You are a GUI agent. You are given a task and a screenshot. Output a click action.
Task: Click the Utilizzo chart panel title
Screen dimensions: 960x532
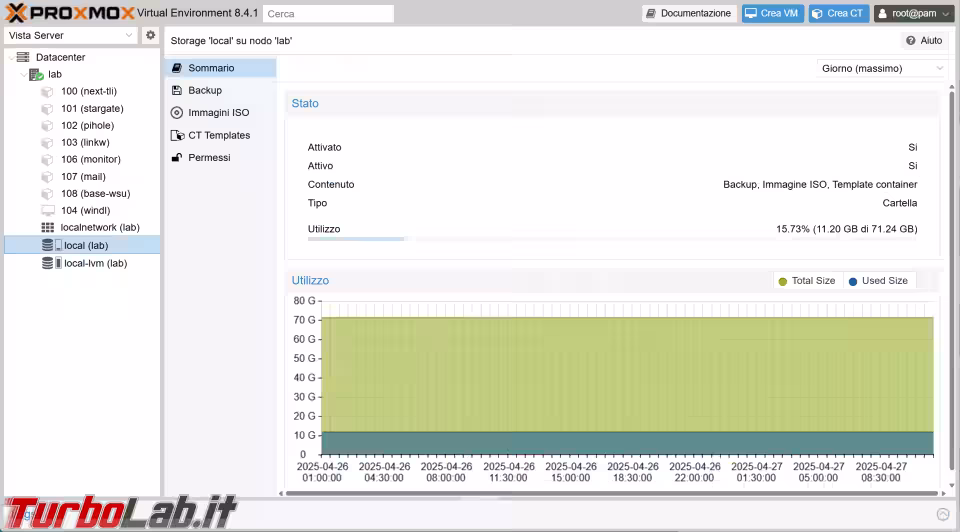(310, 280)
